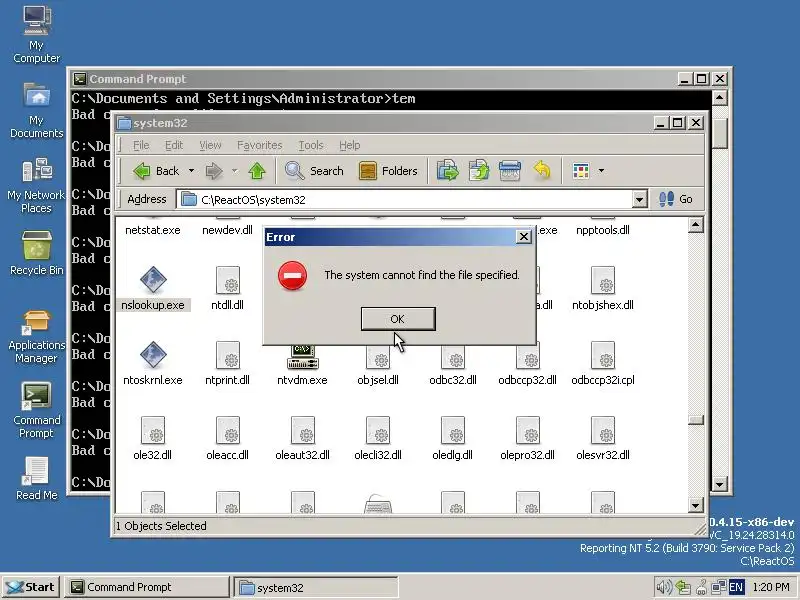
Task: Open the Favorites menu
Action: [260, 145]
